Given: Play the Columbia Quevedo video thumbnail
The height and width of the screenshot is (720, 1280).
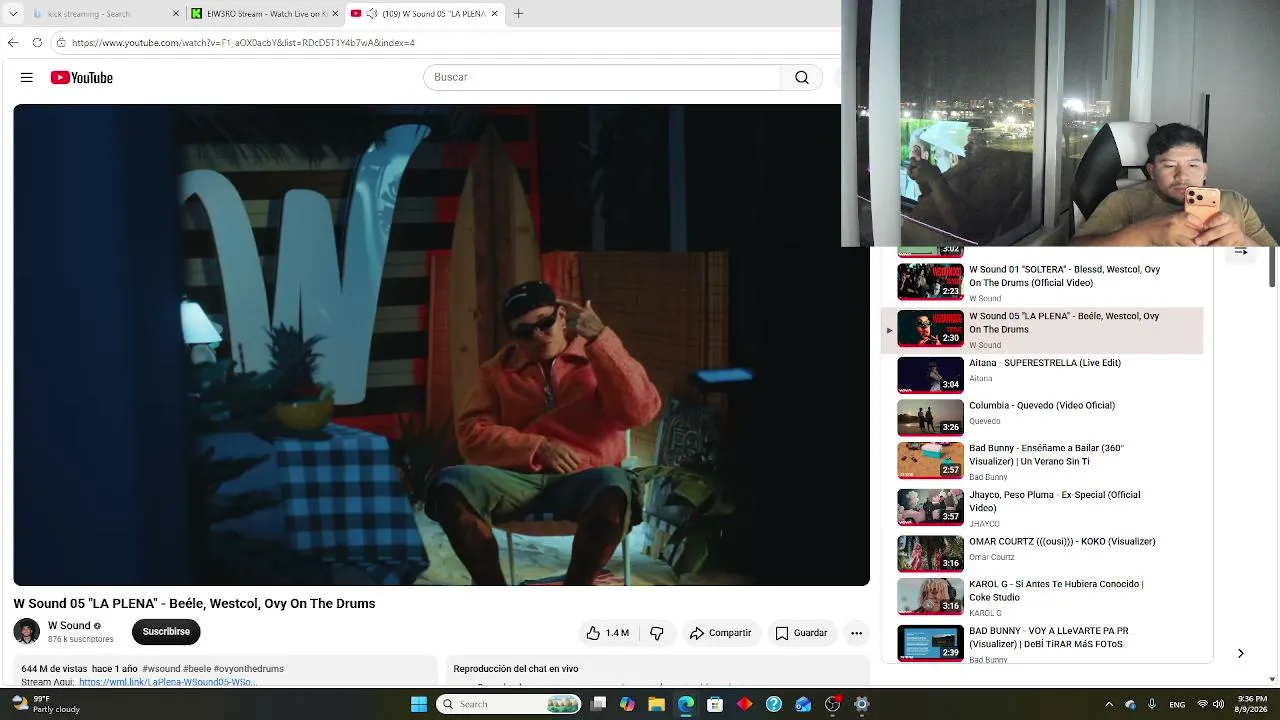Looking at the screenshot, I should tap(930, 418).
